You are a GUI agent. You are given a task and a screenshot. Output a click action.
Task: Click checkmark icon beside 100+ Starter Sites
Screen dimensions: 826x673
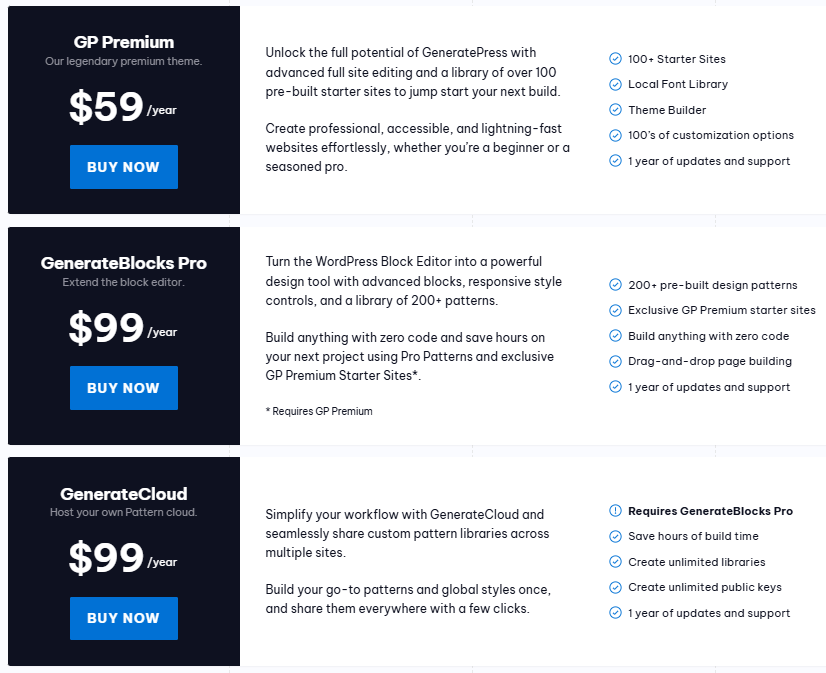(x=615, y=59)
